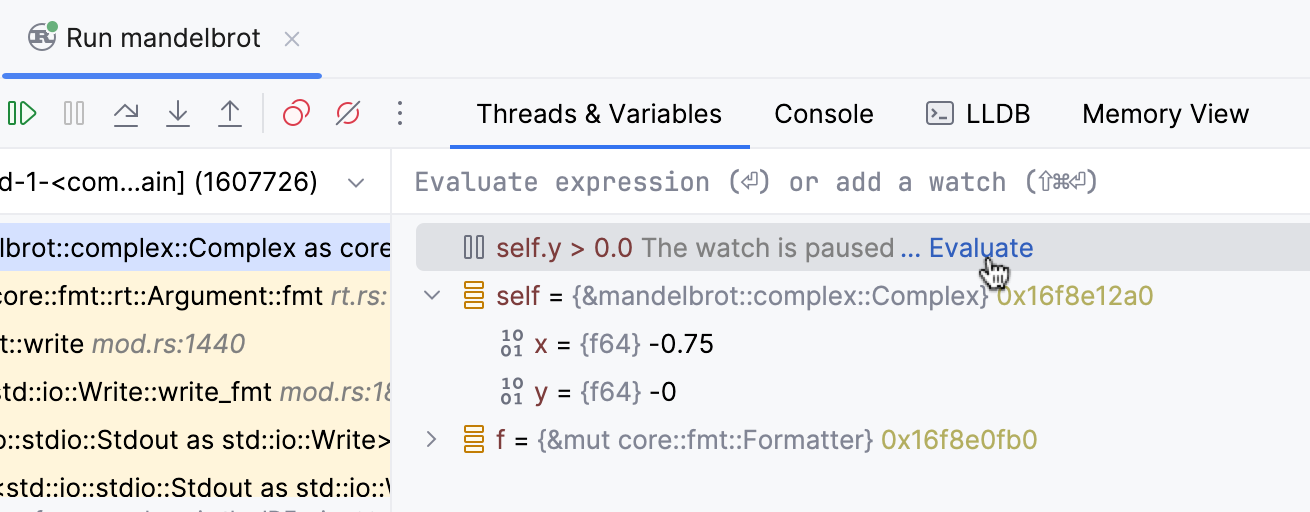Open the LLDB tab
The image size is (1310, 512).
point(978,114)
